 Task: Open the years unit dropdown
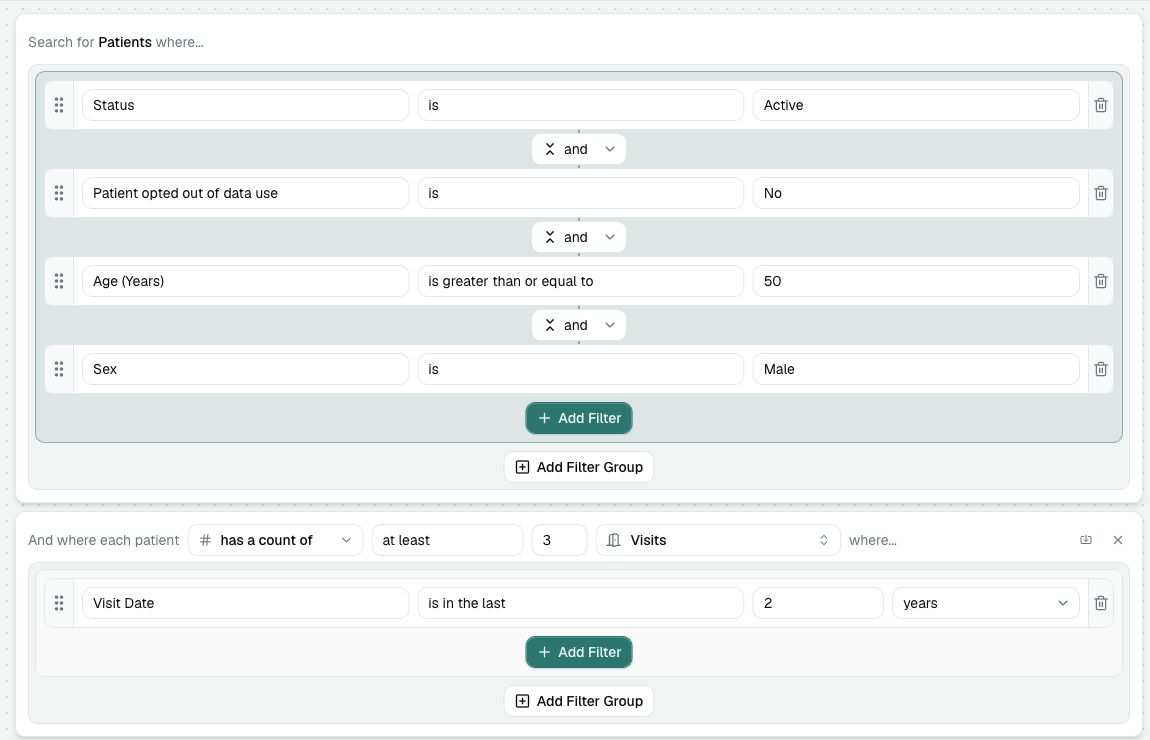pyautogui.click(x=985, y=603)
